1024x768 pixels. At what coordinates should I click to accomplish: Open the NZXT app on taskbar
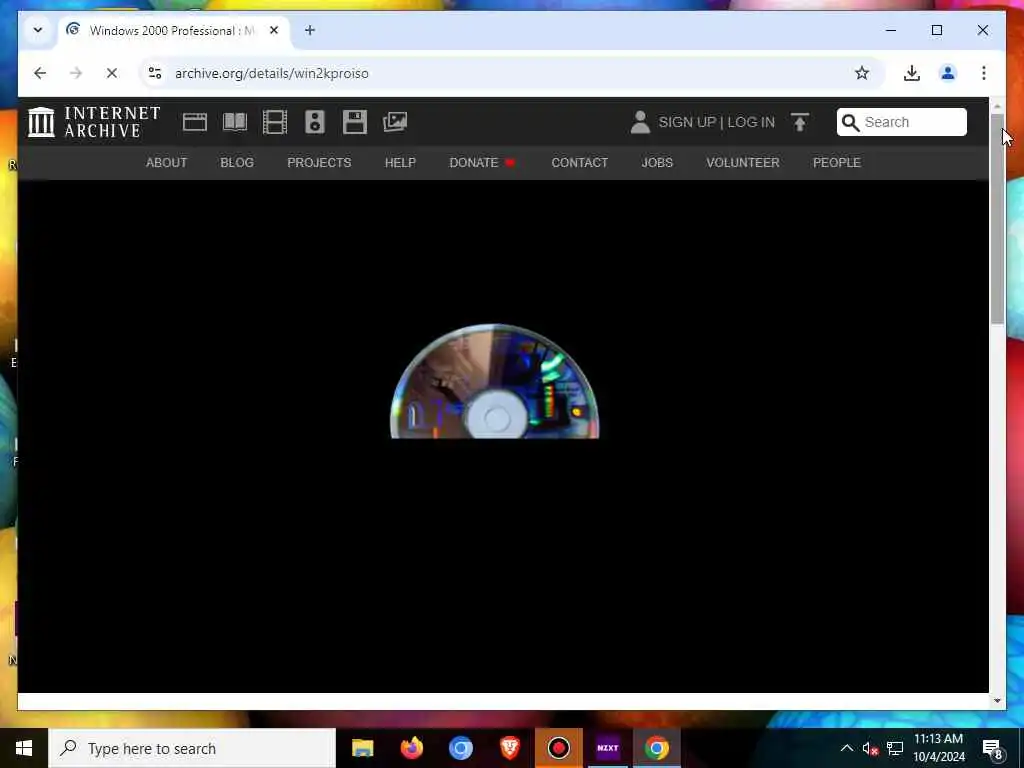pos(608,748)
